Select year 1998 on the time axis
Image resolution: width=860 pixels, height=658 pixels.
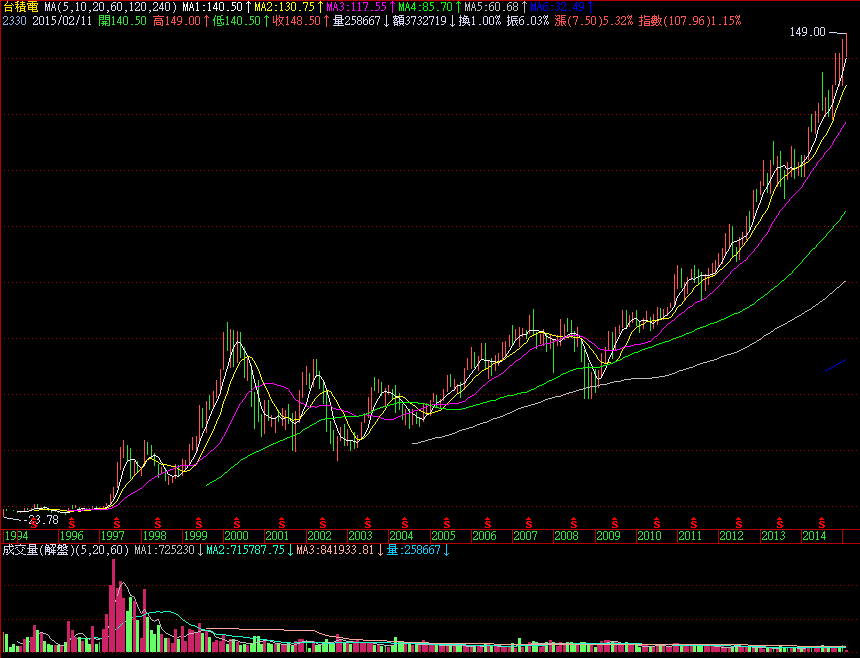154,536
